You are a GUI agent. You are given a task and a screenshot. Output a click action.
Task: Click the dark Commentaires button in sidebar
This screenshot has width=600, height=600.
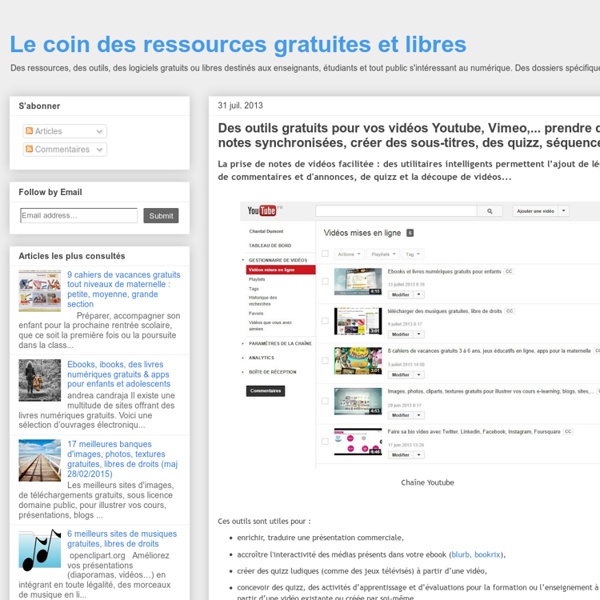[x=265, y=391]
